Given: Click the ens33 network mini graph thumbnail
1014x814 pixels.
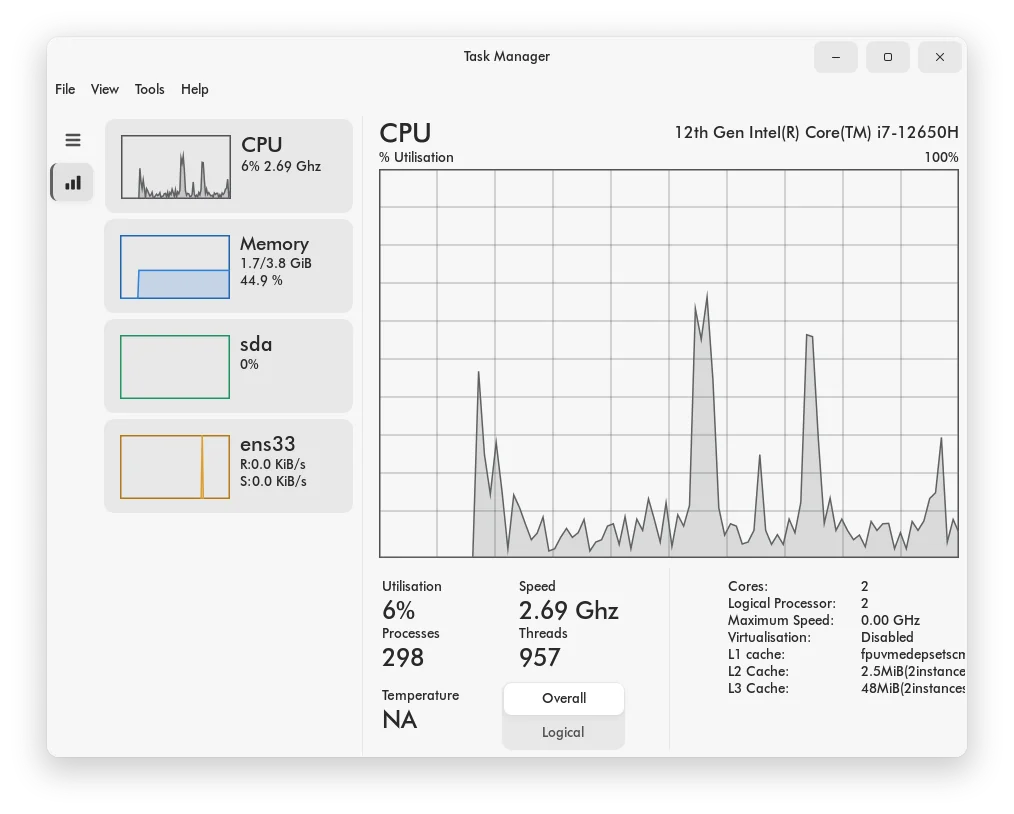Looking at the screenshot, I should click(x=175, y=467).
